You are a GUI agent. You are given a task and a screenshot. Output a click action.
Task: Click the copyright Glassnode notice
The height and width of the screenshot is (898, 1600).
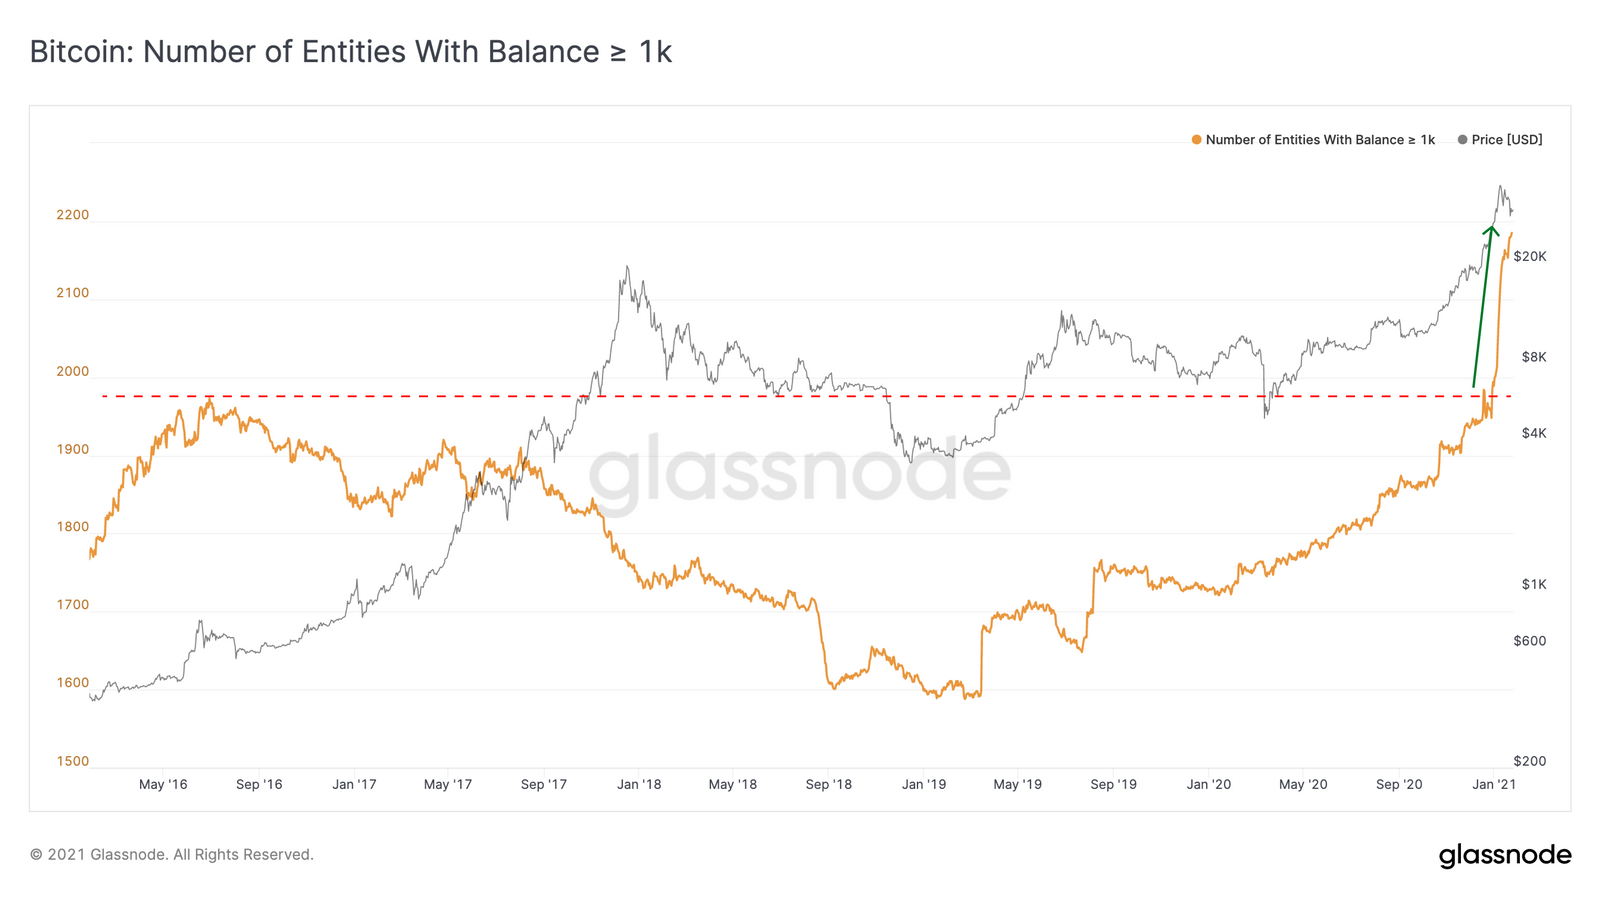pos(172,855)
